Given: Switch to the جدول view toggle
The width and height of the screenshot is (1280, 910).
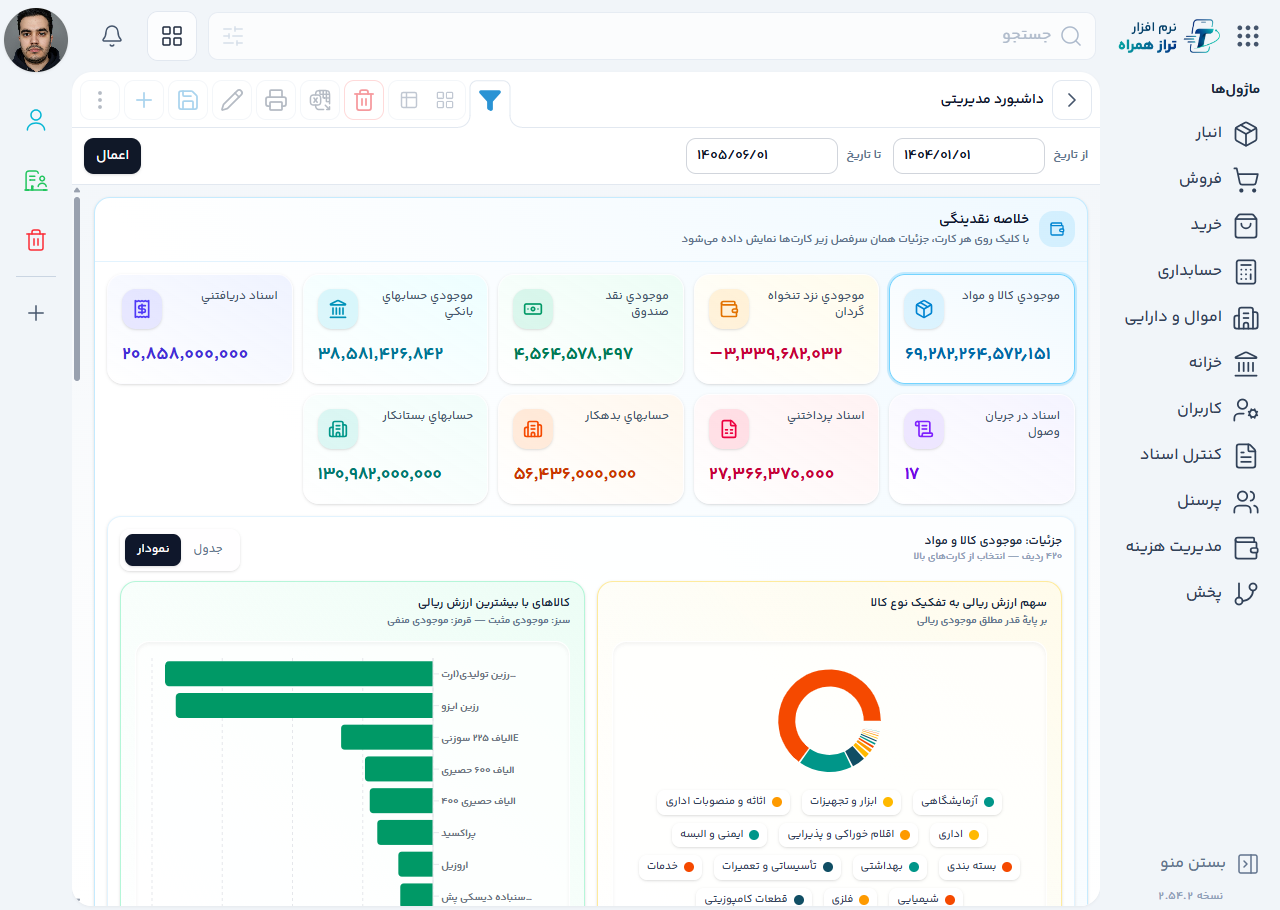Looking at the screenshot, I should [208, 549].
